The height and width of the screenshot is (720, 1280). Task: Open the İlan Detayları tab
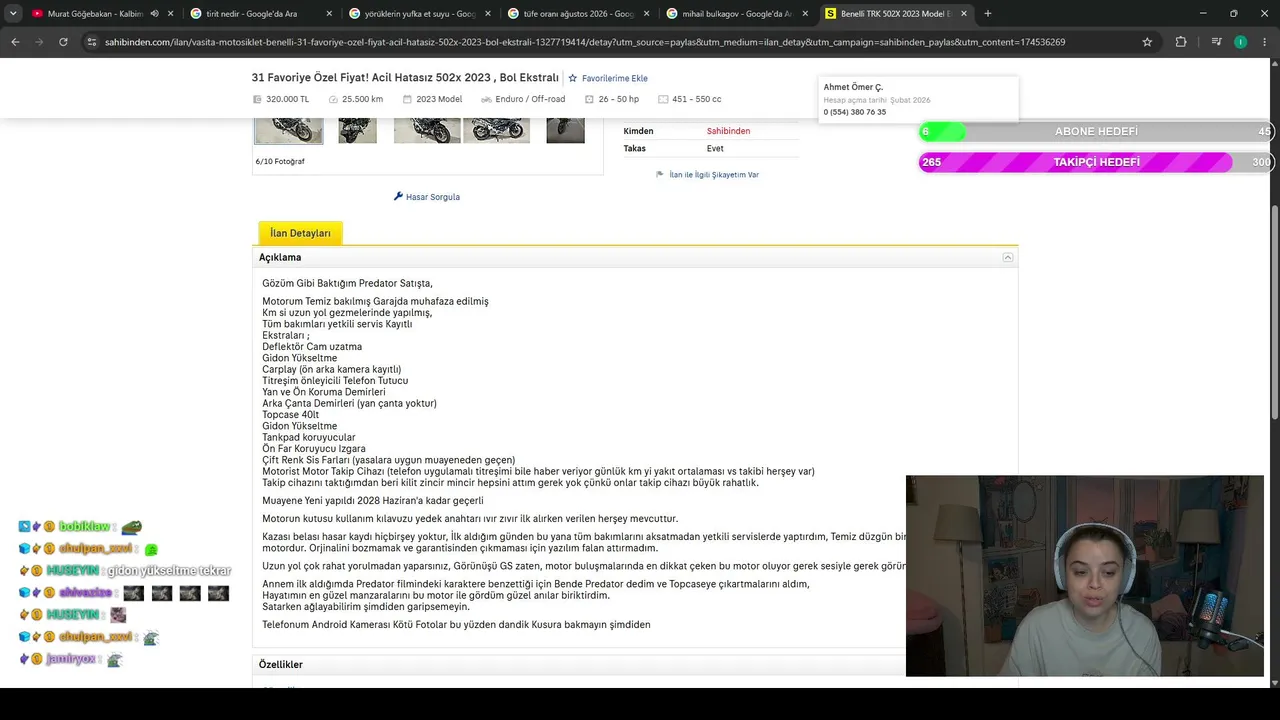300,233
